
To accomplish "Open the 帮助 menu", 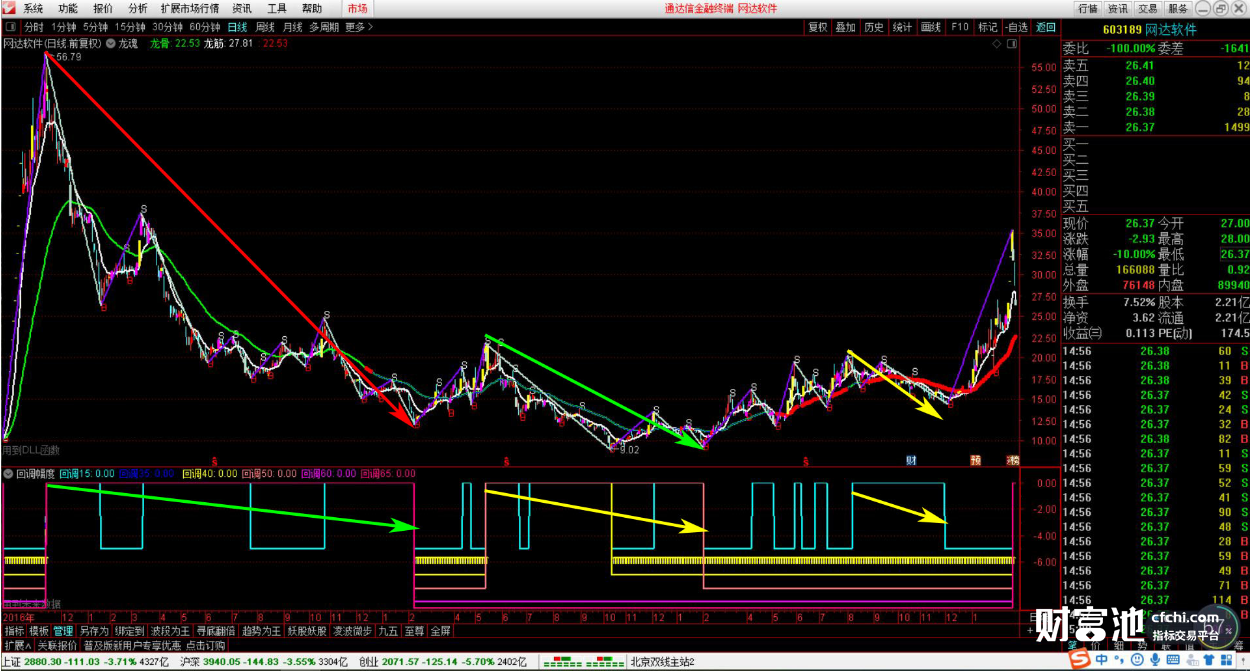I will pyautogui.click(x=312, y=8).
